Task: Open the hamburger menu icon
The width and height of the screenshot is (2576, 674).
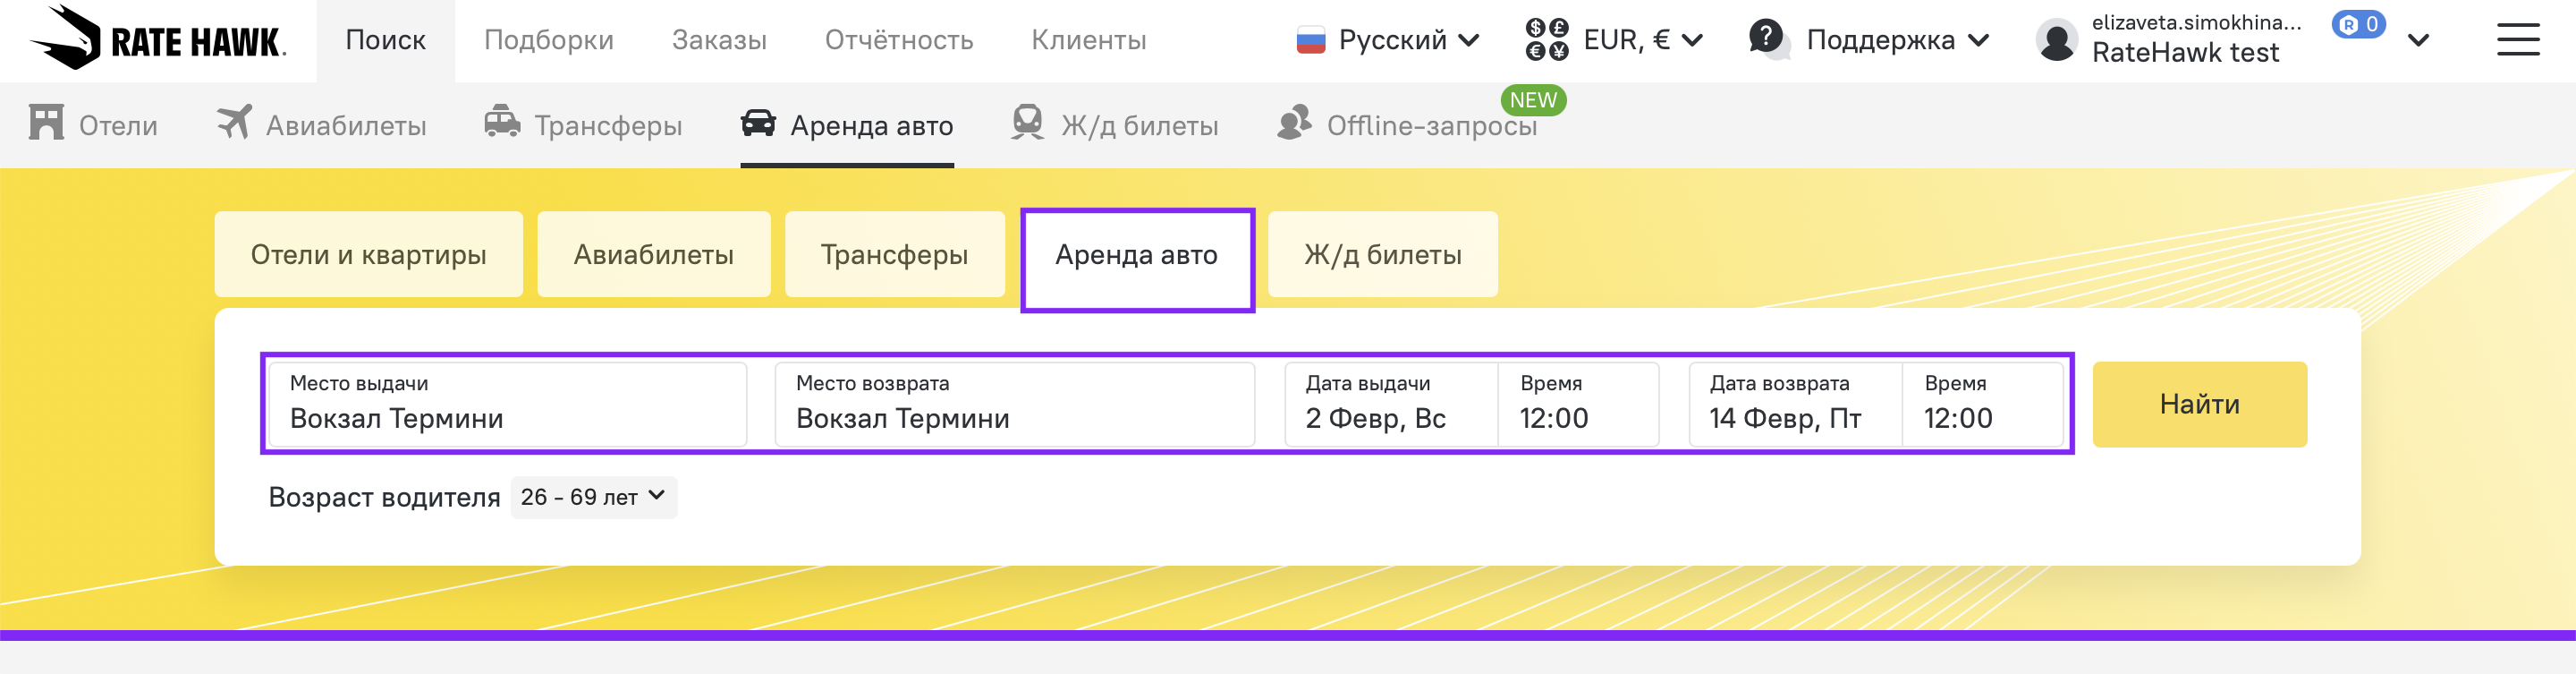Action: tap(2517, 40)
